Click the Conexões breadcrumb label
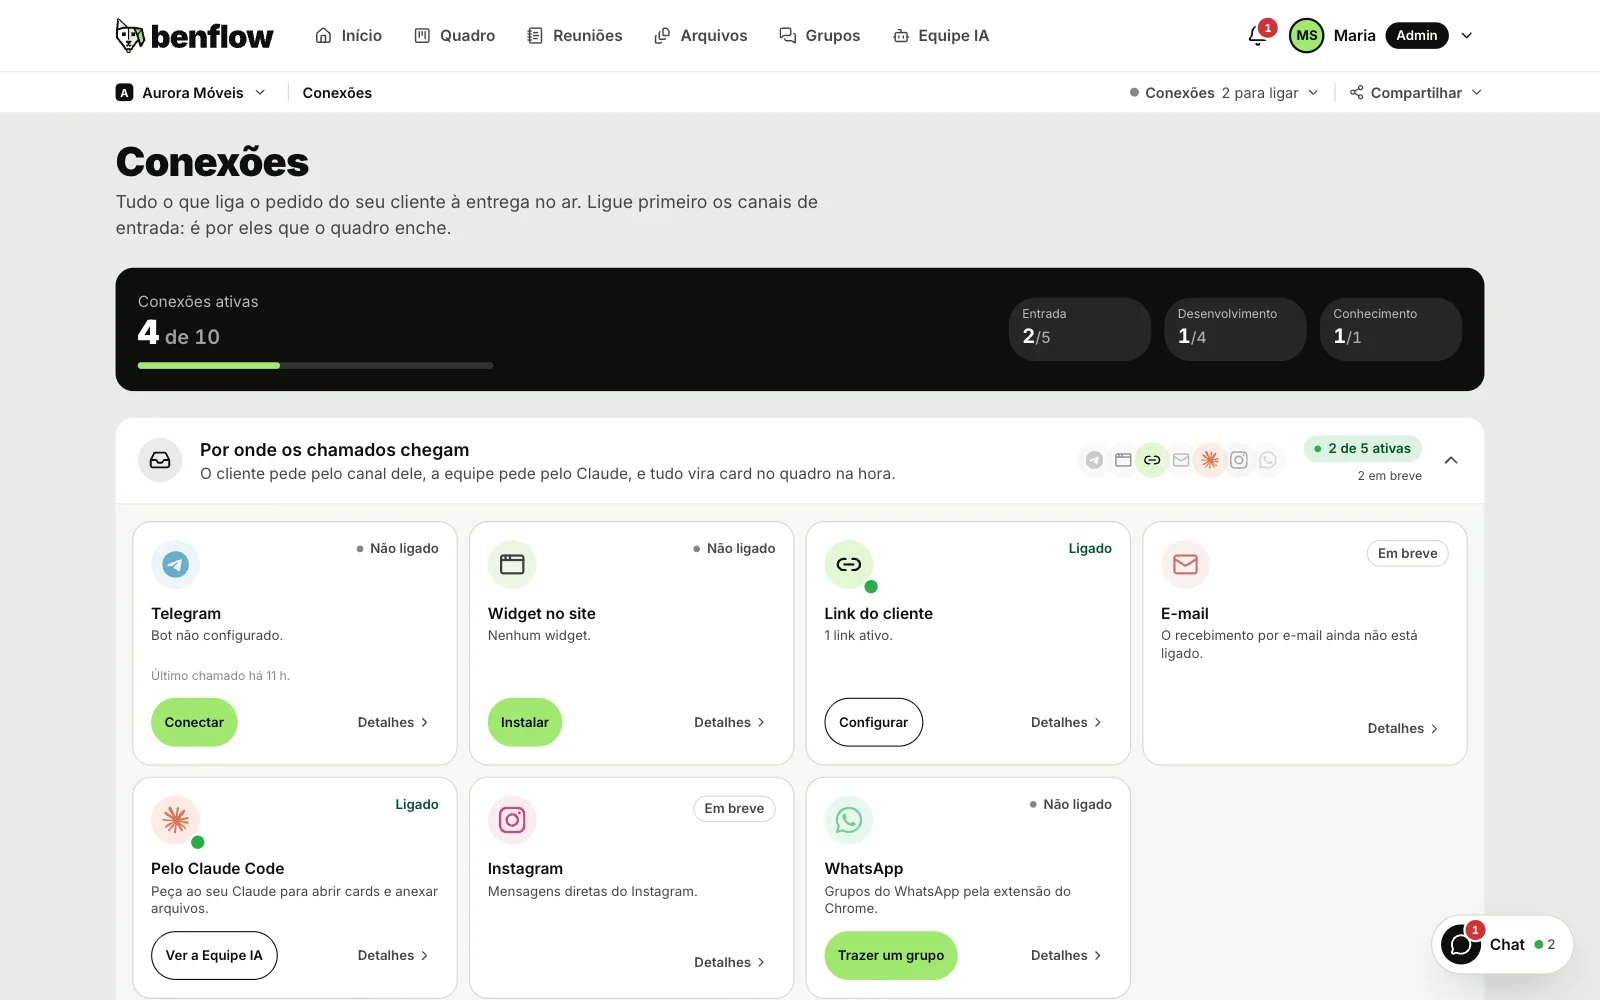The width and height of the screenshot is (1600, 1000). (337, 93)
